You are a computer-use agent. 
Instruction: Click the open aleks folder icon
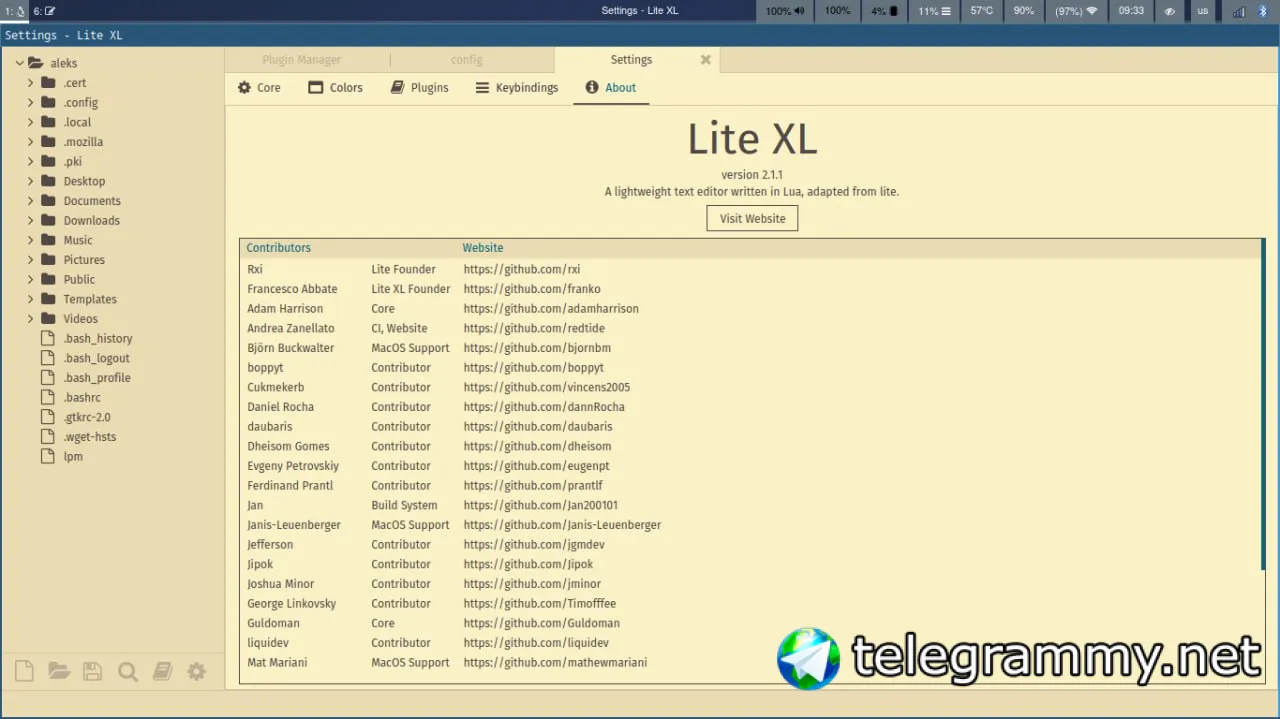[x=37, y=63]
